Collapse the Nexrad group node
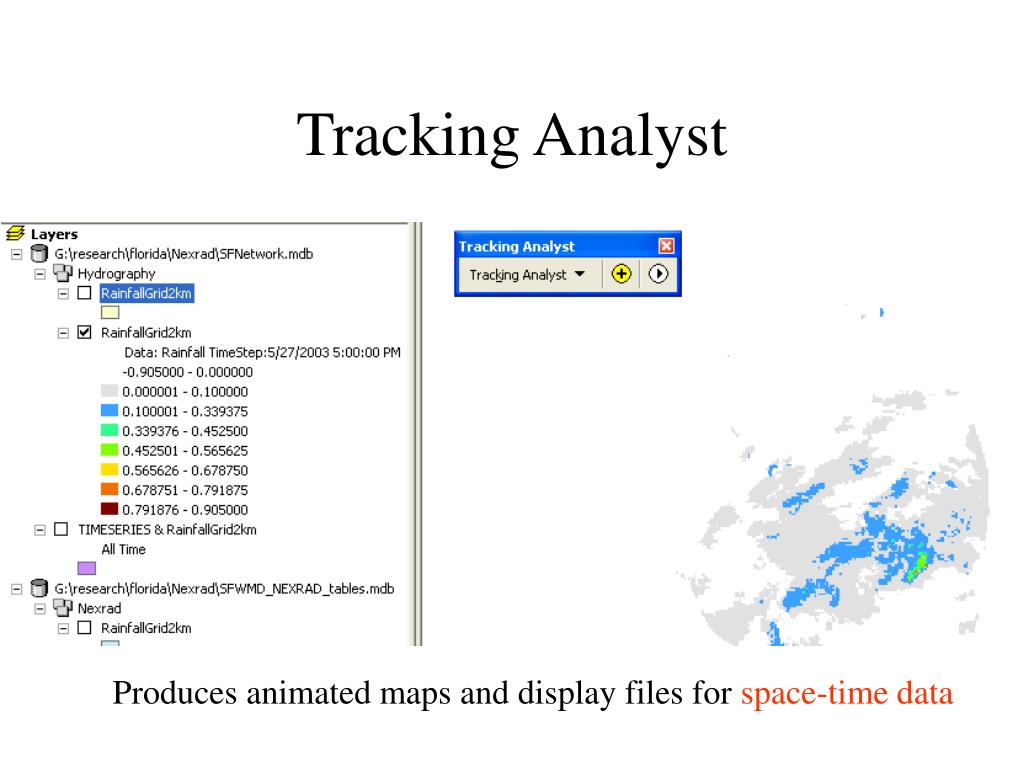1024x768 pixels. 40,609
